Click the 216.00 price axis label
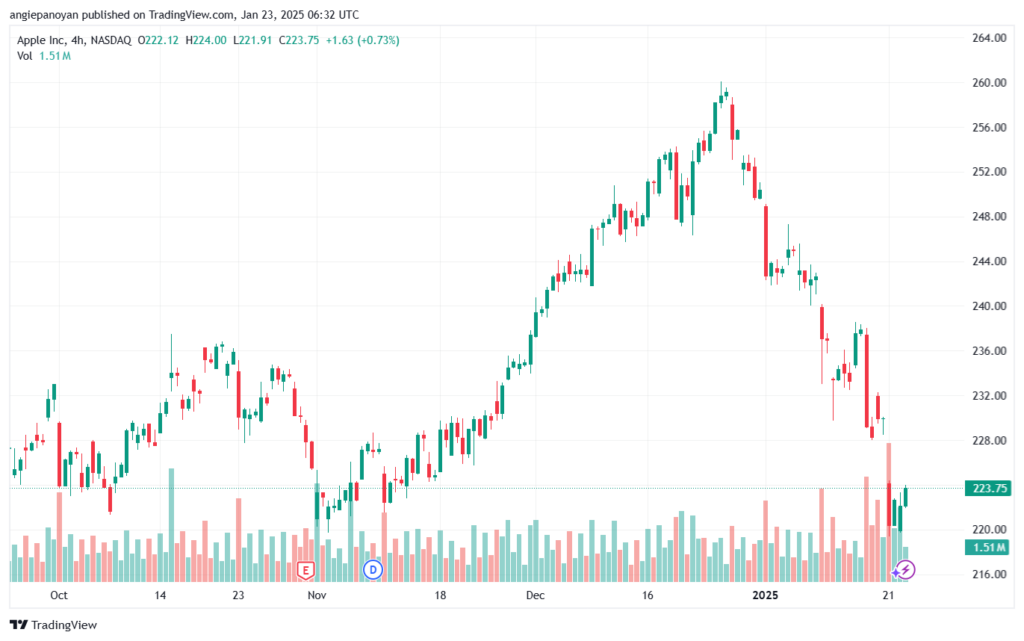The image size is (1024, 641). tap(989, 574)
